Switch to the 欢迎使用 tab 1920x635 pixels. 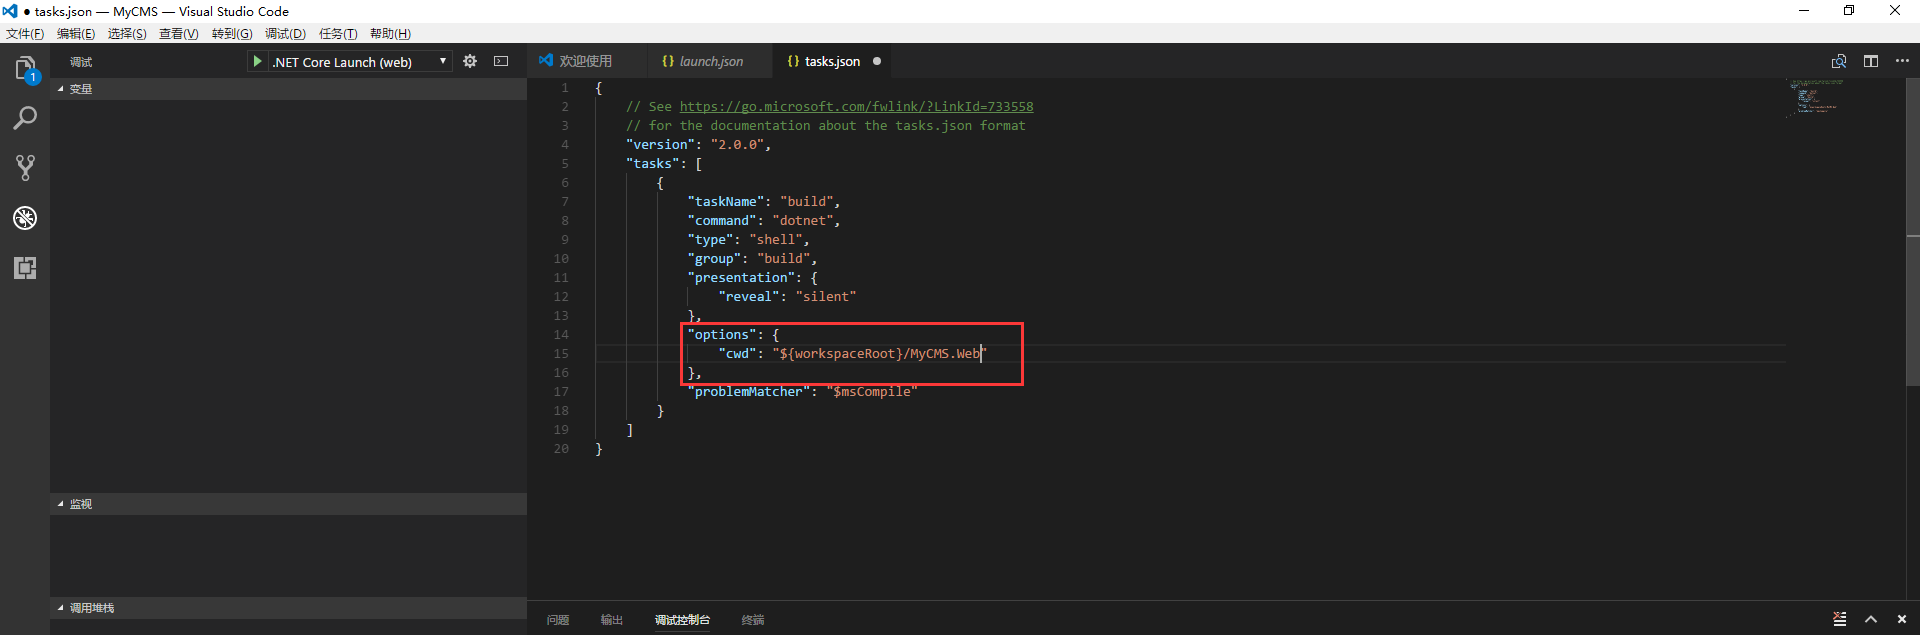point(586,61)
